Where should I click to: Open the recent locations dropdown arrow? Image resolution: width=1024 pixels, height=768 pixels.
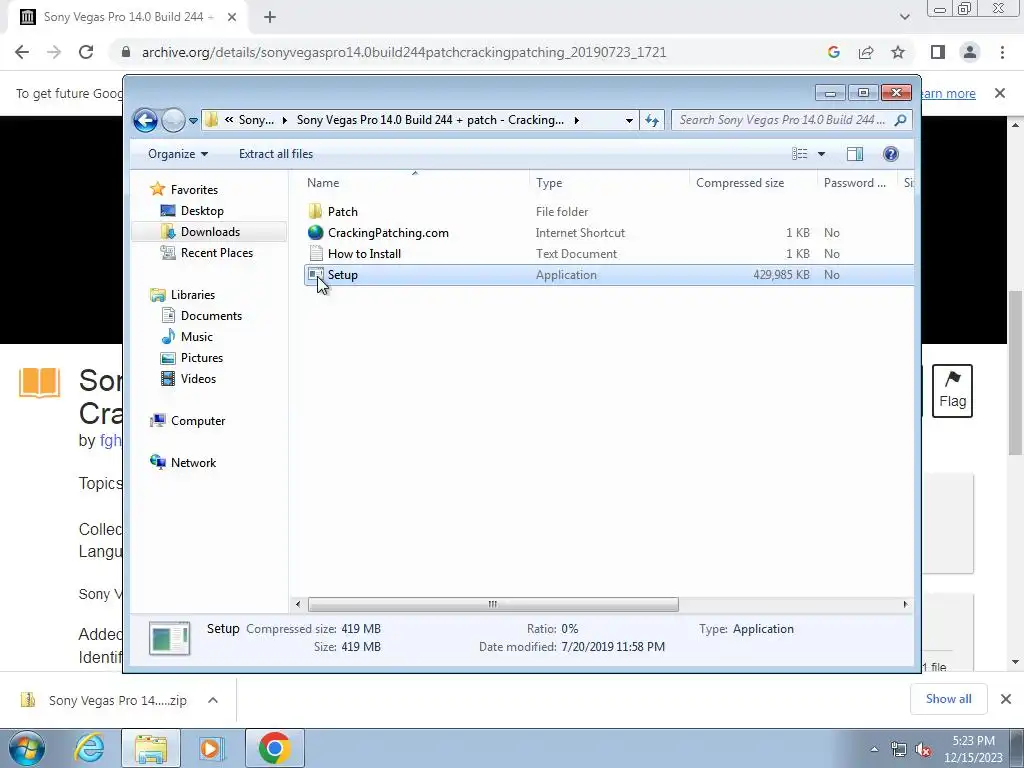coord(193,121)
